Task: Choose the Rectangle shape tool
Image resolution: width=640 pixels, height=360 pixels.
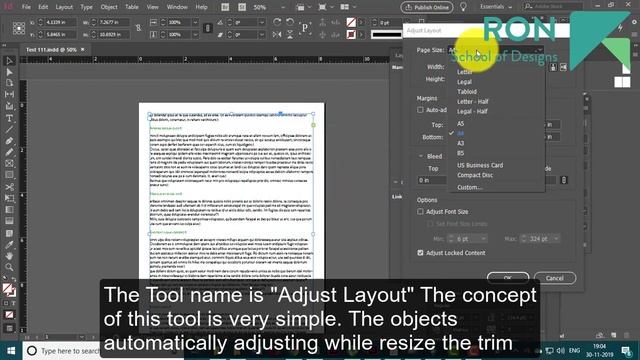Action: click(x=9, y=175)
